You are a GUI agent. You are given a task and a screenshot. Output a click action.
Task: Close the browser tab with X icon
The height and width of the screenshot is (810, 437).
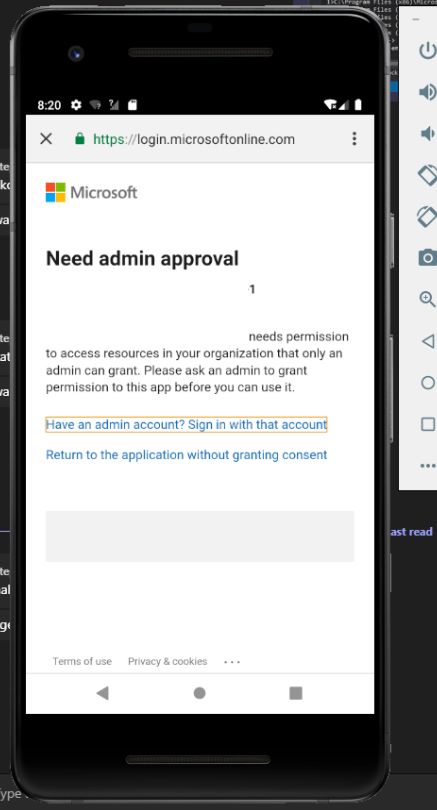tap(46, 138)
